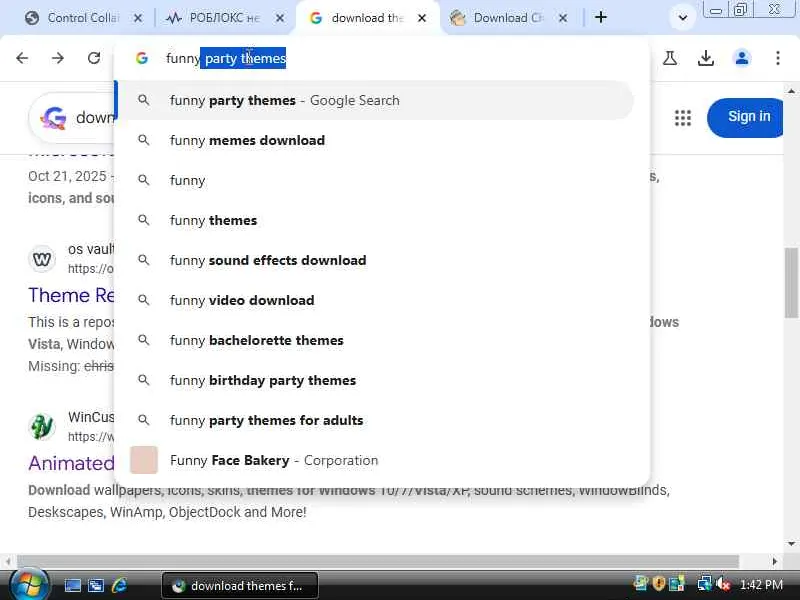Click the 1:42 PM clock
Screen dimensions: 800x600
pyautogui.click(x=761, y=585)
